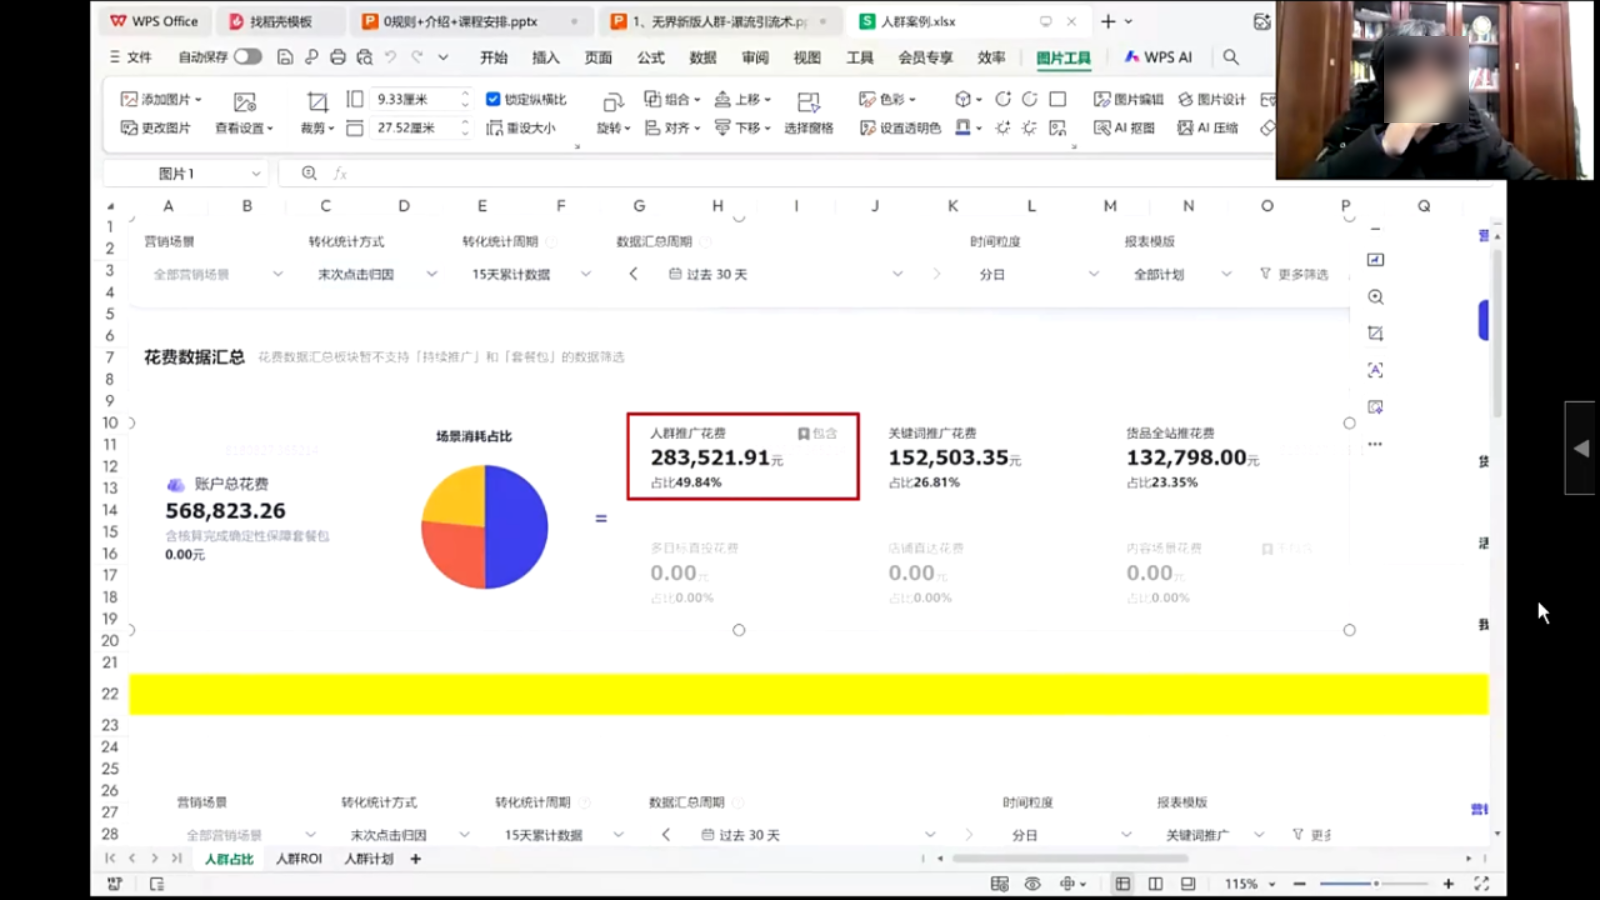Click the search magnifier in menu bar
The height and width of the screenshot is (900, 1600).
pos(1231,57)
